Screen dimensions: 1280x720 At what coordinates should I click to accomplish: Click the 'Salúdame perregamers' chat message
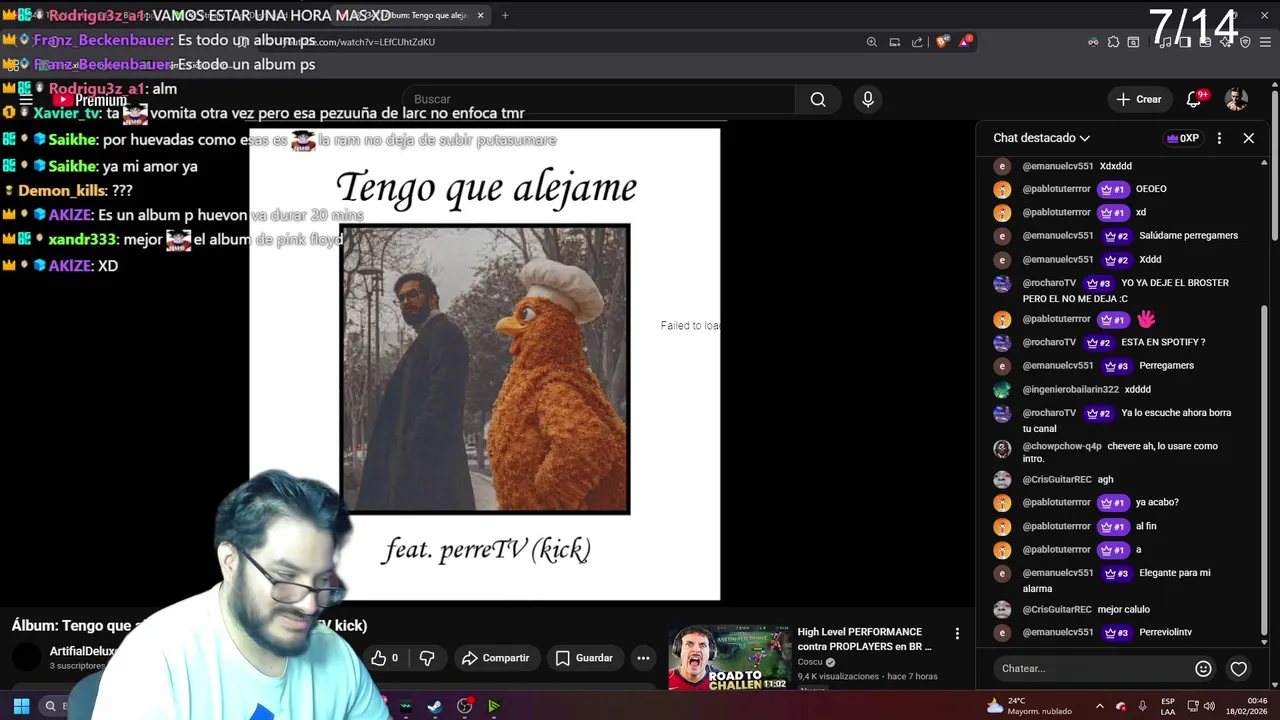point(1189,236)
